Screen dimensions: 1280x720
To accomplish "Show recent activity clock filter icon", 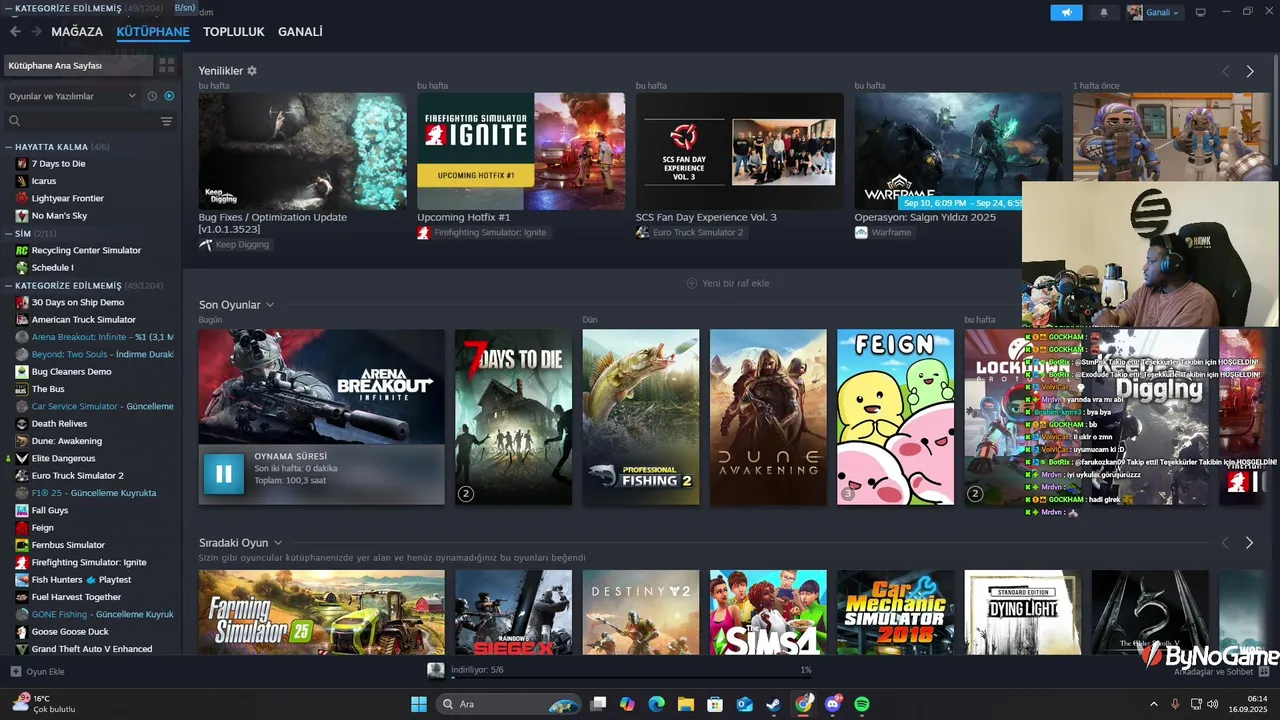I will pos(152,96).
